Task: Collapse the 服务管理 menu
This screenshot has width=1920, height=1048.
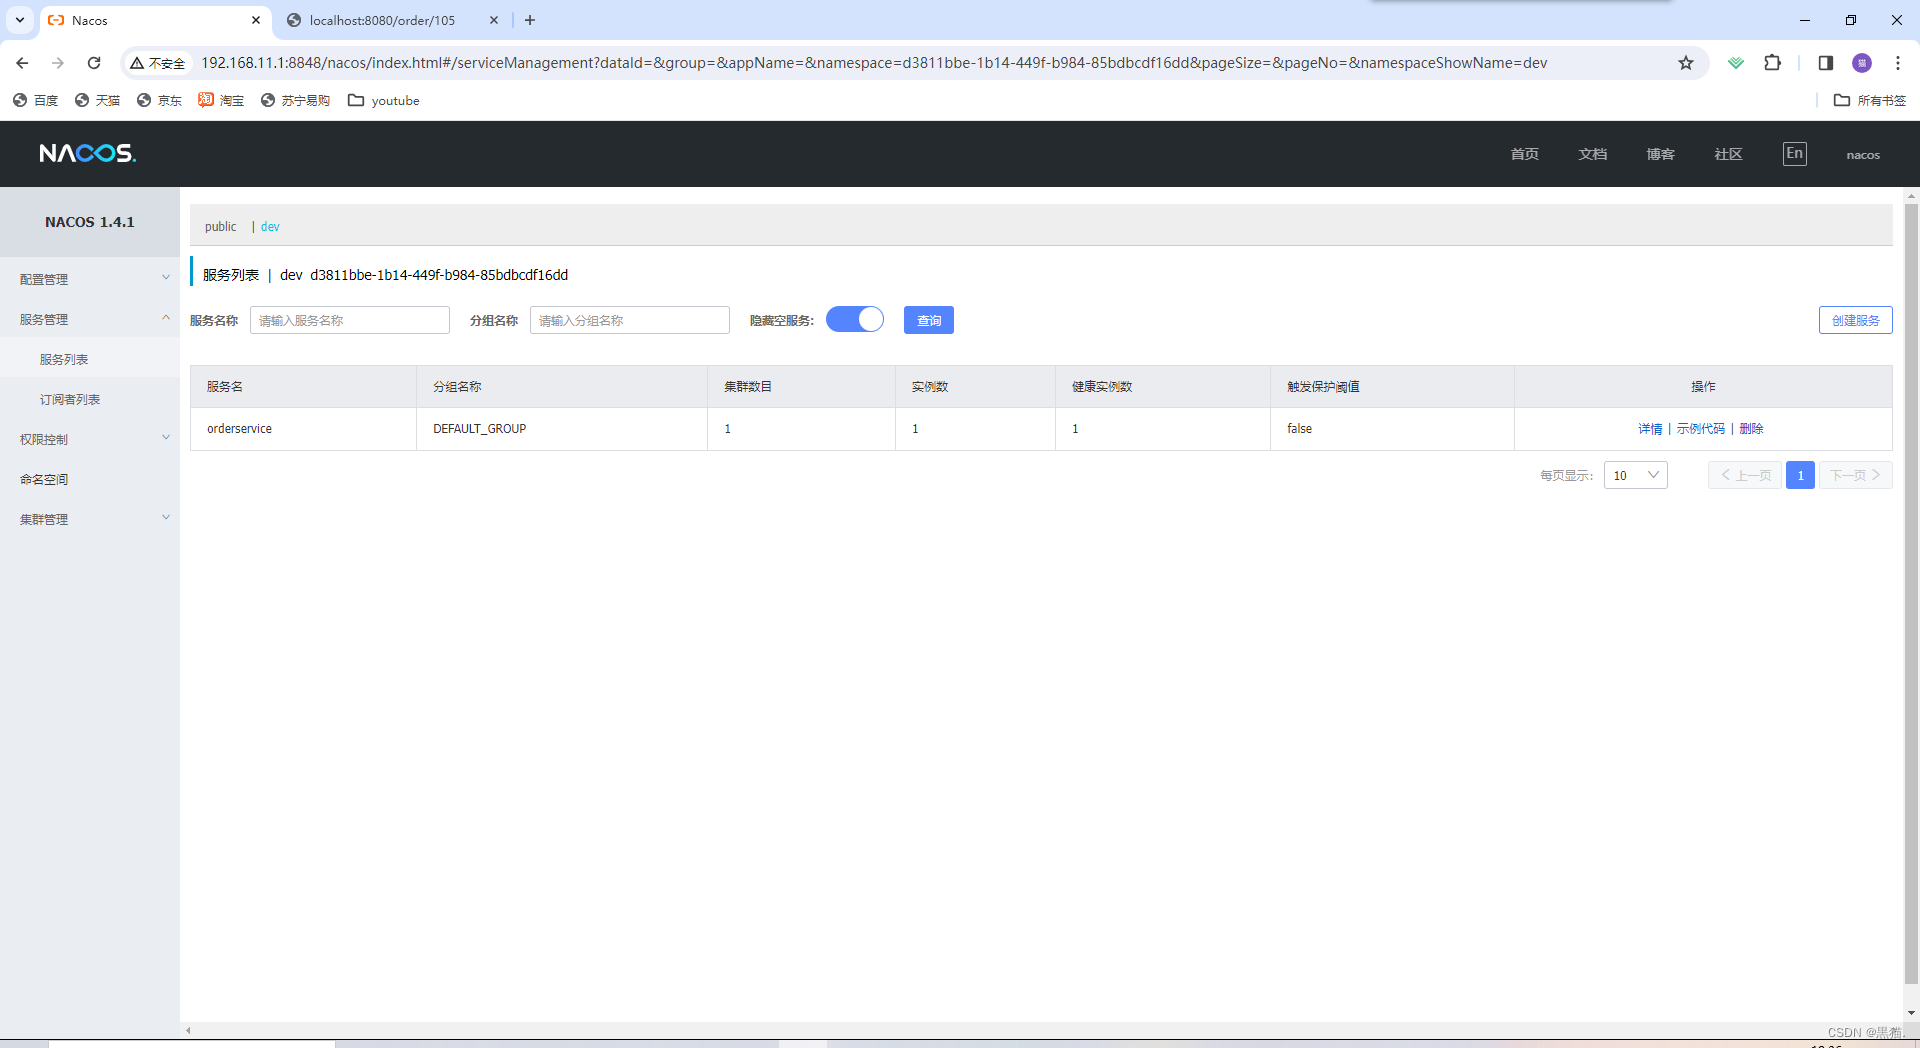Action: (x=90, y=319)
